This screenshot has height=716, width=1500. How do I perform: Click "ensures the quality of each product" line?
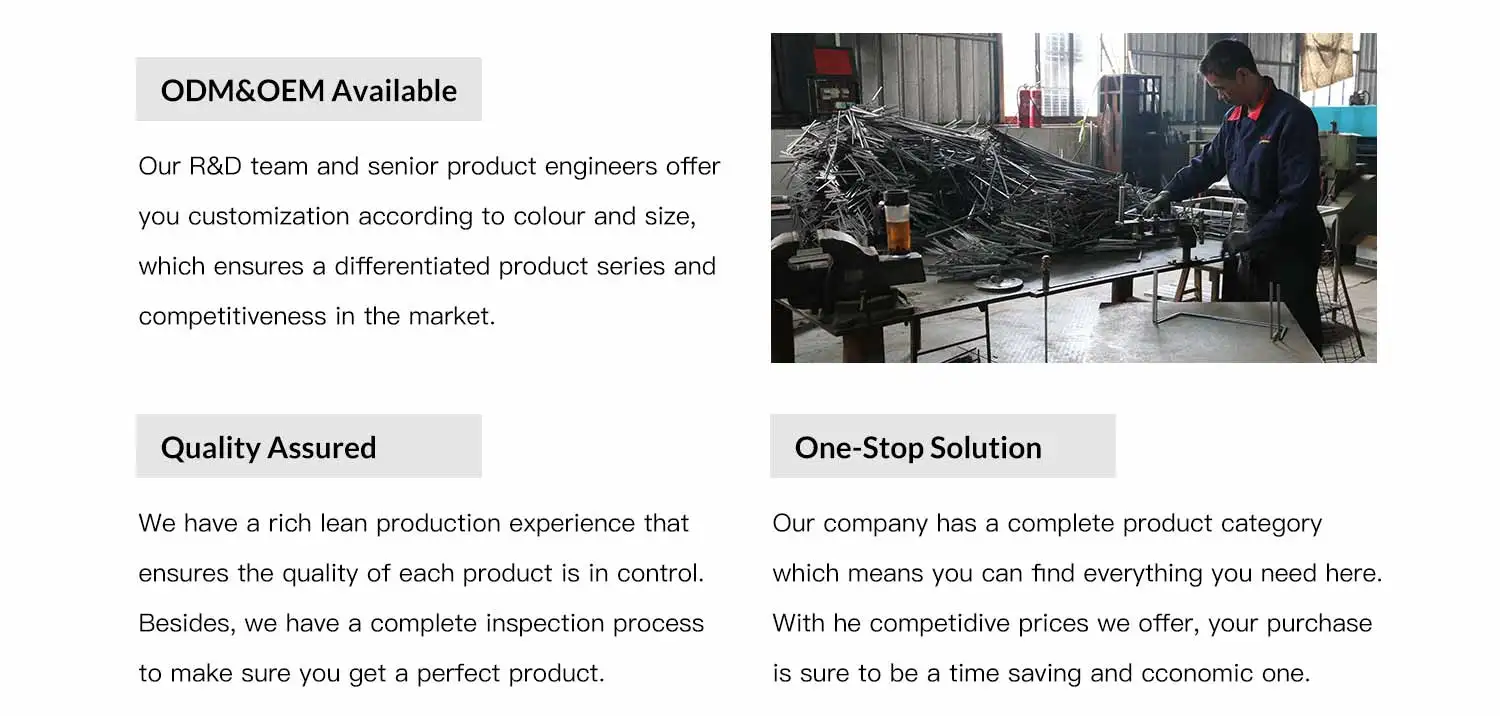coord(421,573)
